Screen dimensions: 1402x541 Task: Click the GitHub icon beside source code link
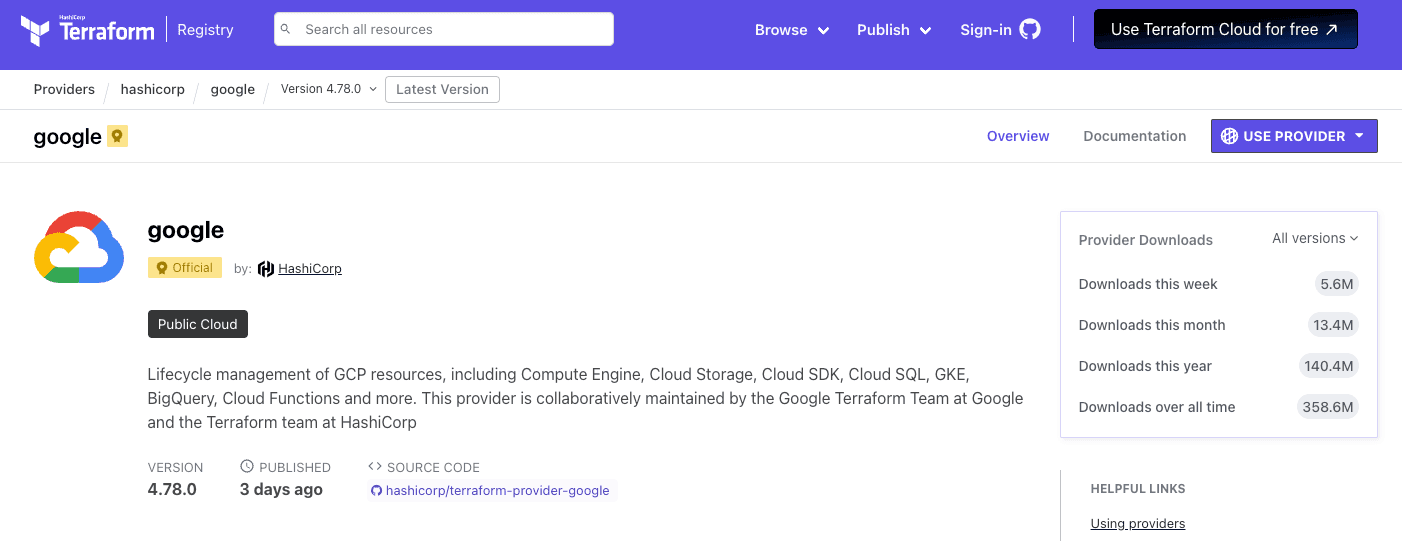point(376,491)
